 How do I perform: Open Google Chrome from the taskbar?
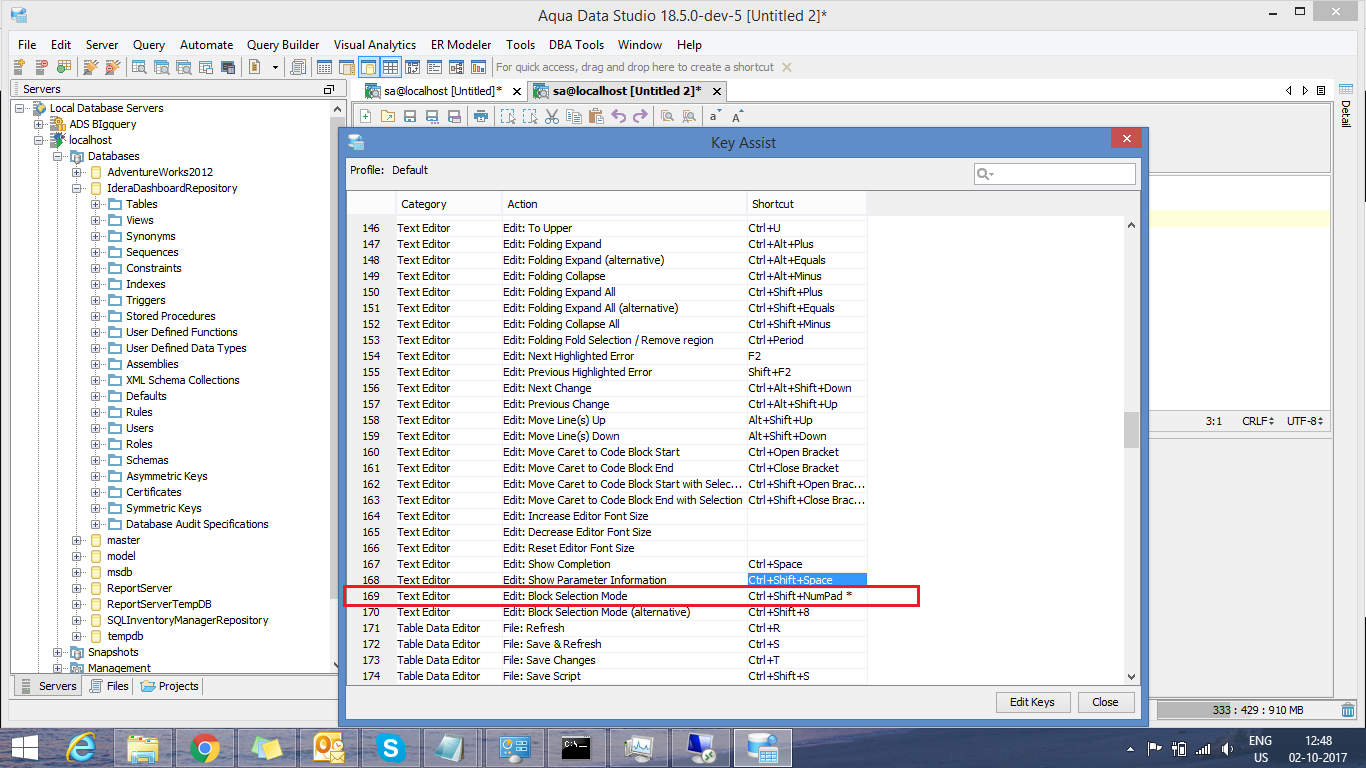205,747
